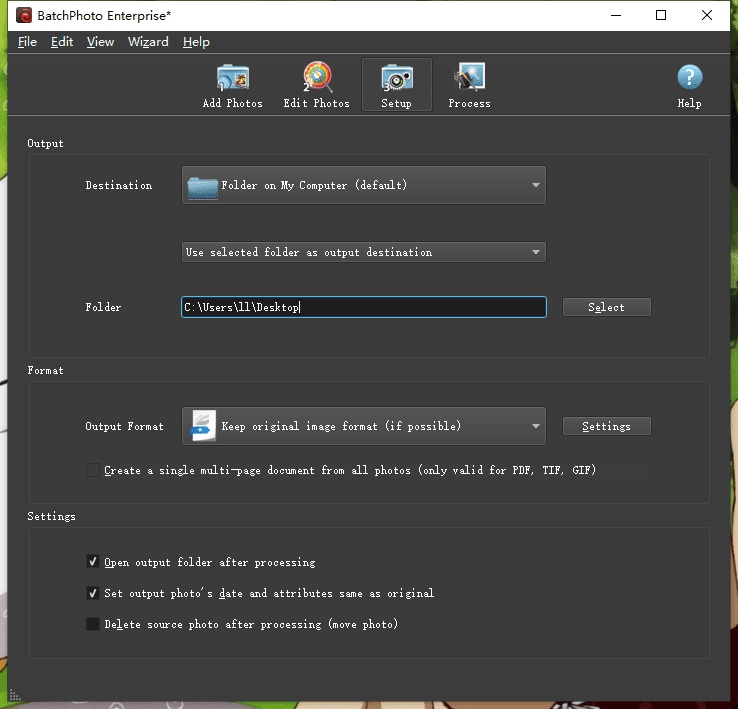Expand the Destination dropdown arrow
The width and height of the screenshot is (738, 709).
tap(536, 185)
